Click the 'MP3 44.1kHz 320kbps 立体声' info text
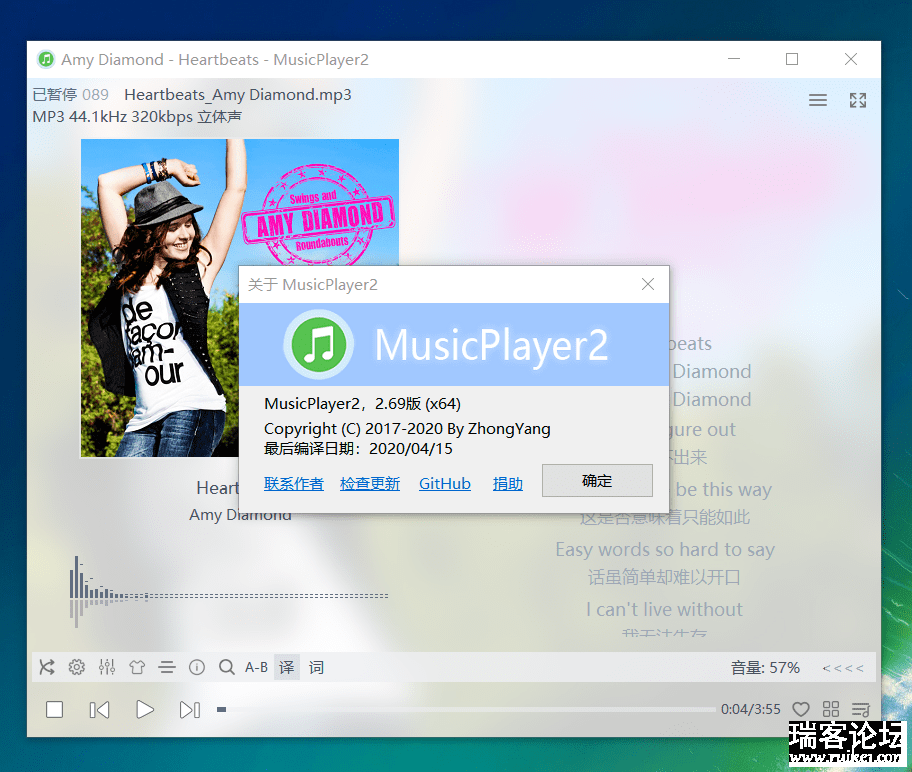 pos(137,117)
